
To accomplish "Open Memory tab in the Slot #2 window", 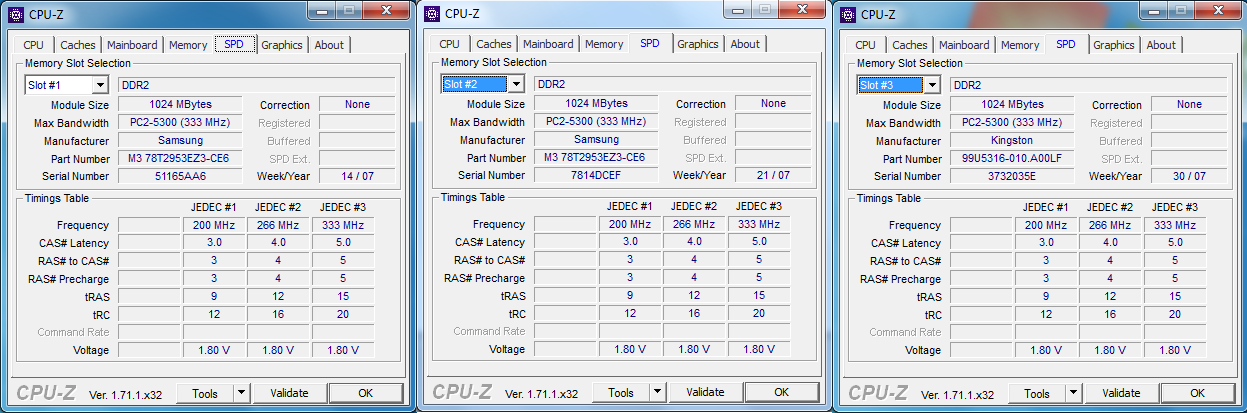I will pyautogui.click(x=604, y=44).
